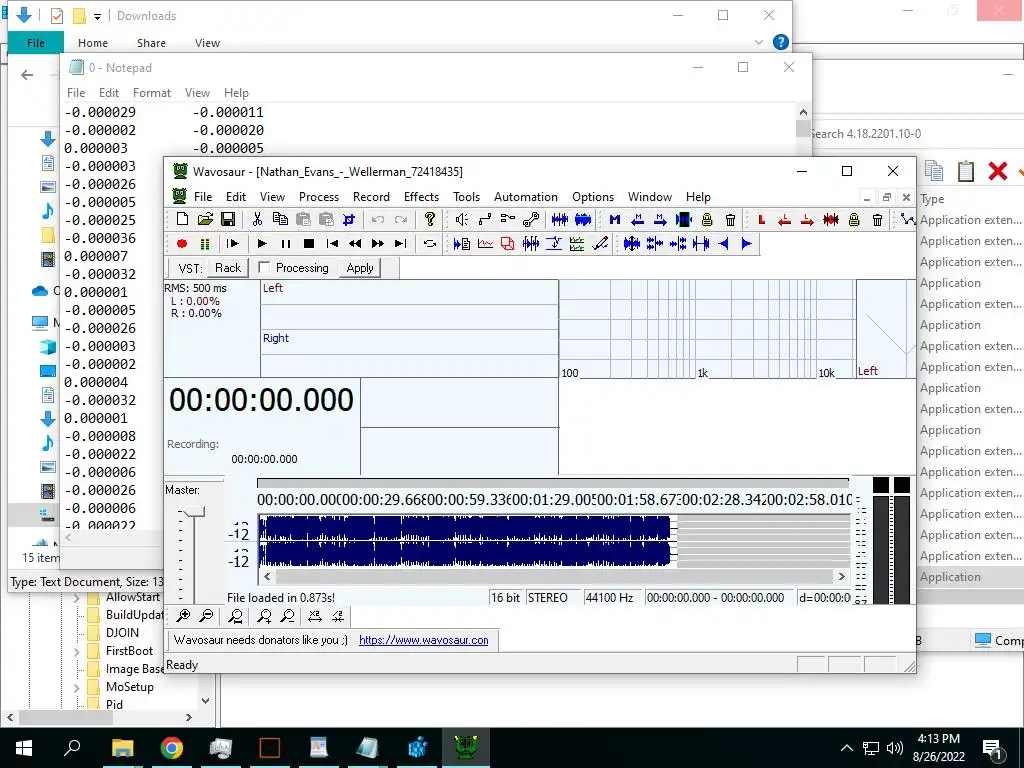
Task: Zoom in with the magnifier plus icon
Action: point(183,616)
